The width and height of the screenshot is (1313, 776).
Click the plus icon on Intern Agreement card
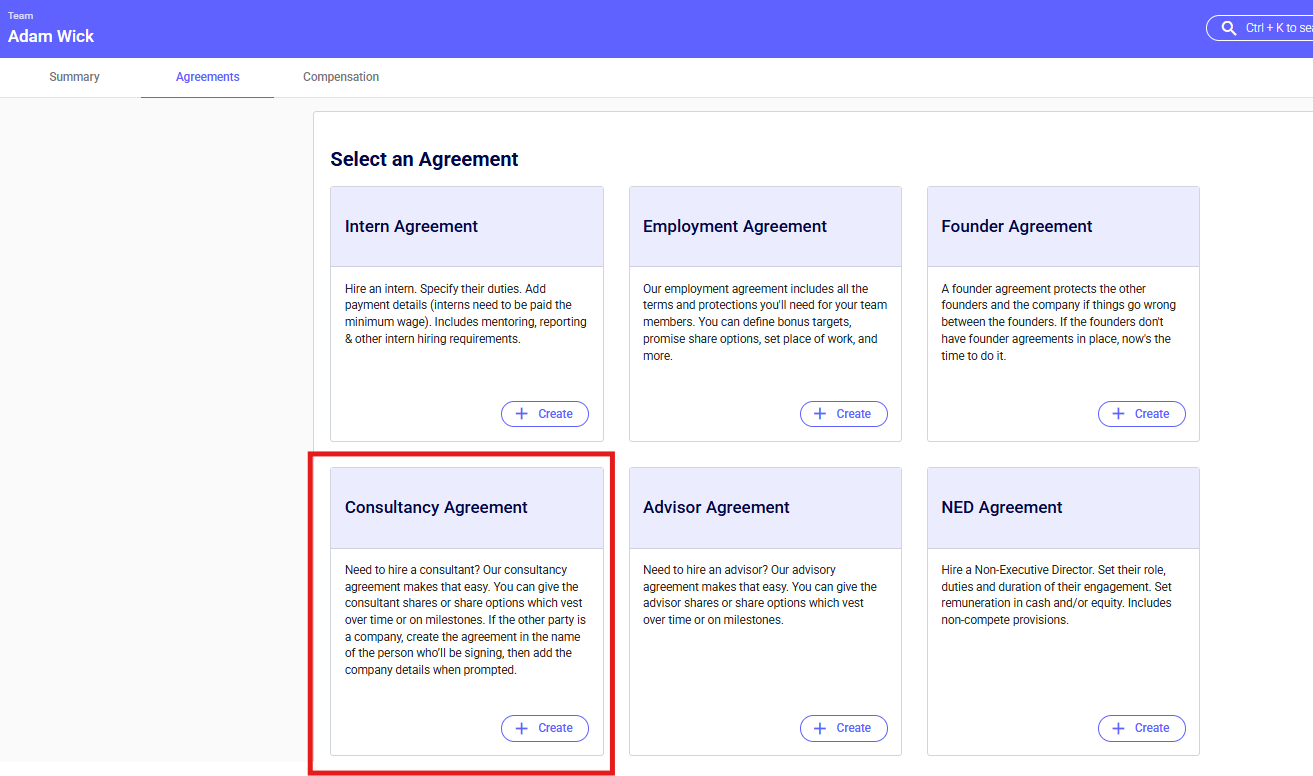click(521, 414)
